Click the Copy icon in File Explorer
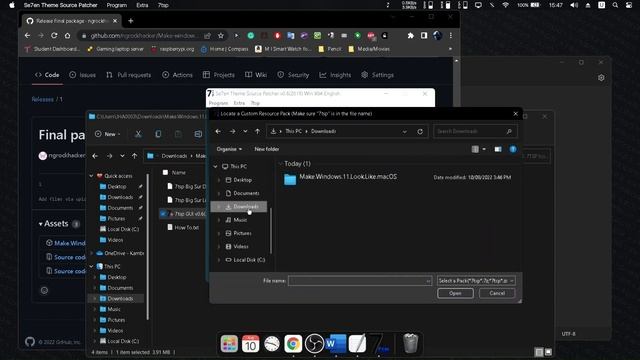 click(158, 134)
